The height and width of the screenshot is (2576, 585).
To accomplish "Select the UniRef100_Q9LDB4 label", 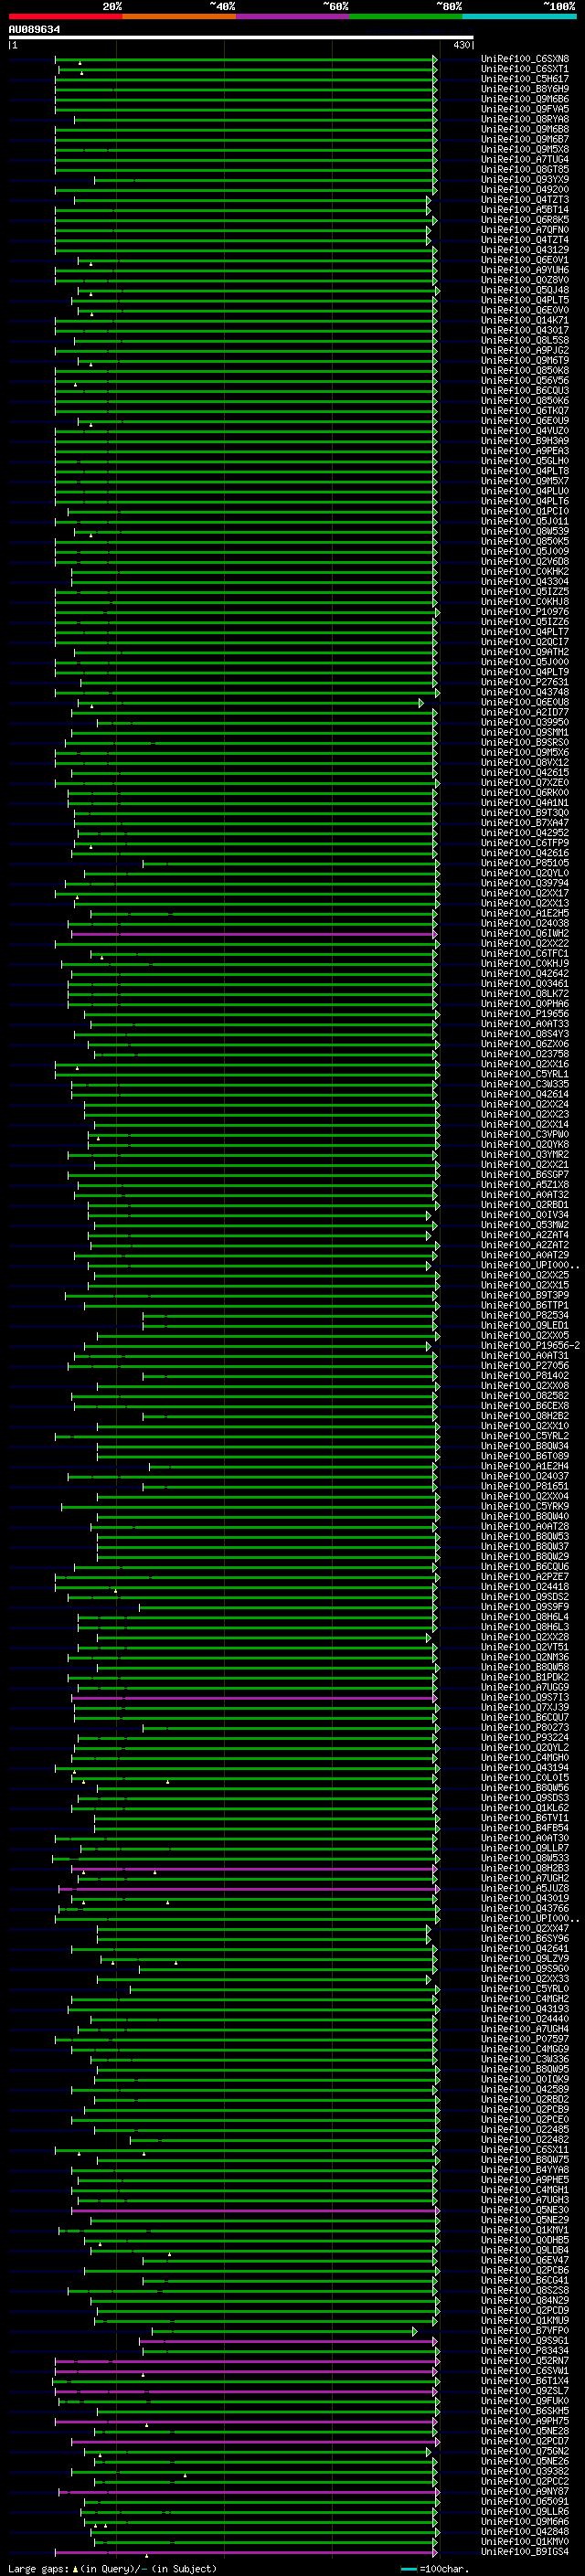I will tap(524, 2250).
